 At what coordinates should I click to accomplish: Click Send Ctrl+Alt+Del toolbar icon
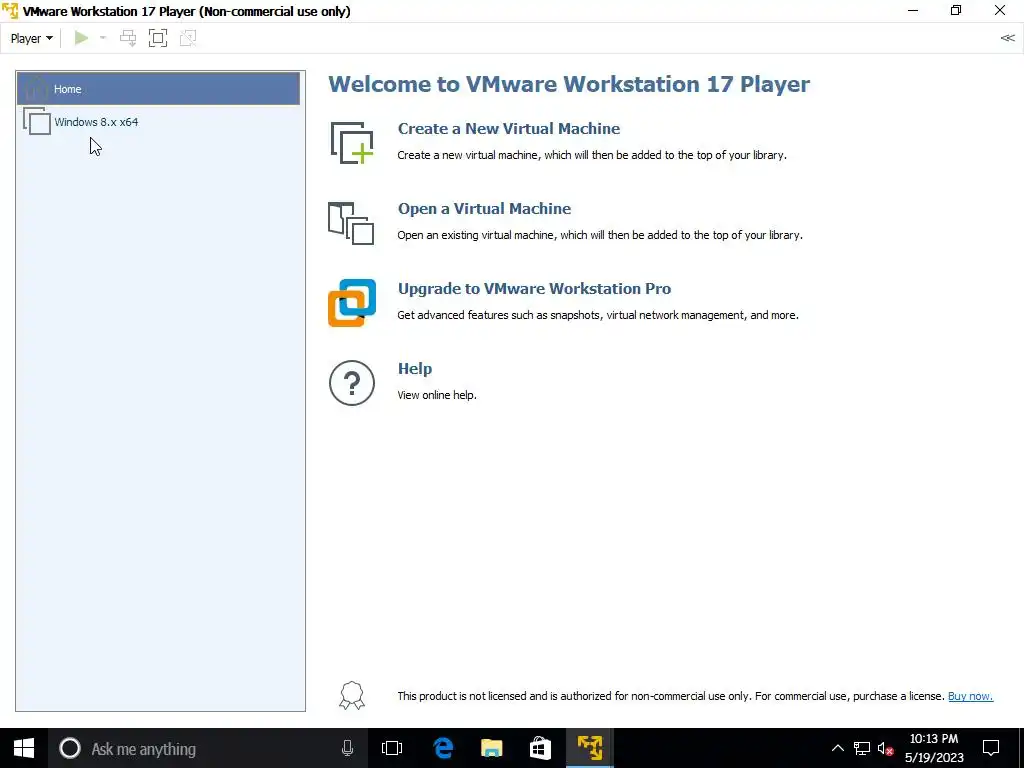pos(128,39)
